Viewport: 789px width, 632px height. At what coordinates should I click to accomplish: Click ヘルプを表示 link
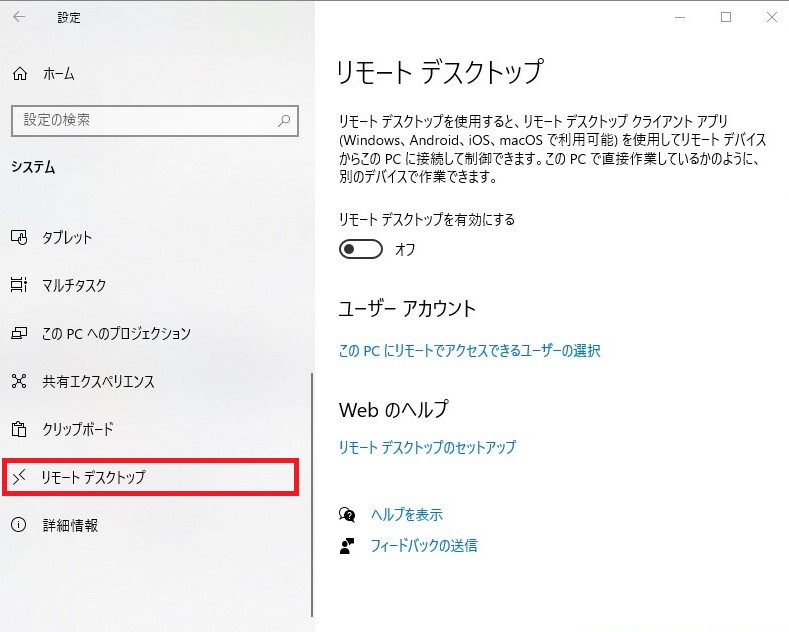(407, 514)
